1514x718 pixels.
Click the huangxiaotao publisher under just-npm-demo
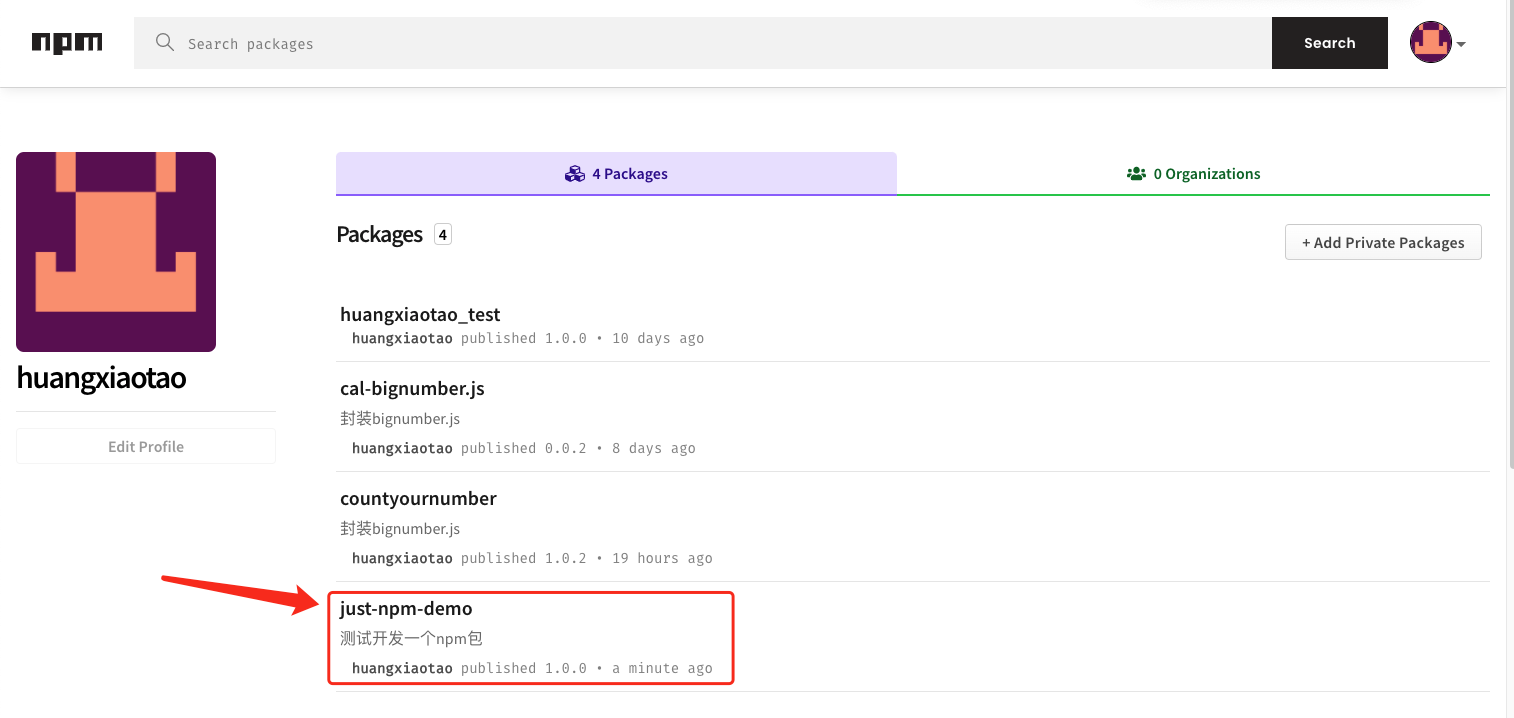pos(402,668)
